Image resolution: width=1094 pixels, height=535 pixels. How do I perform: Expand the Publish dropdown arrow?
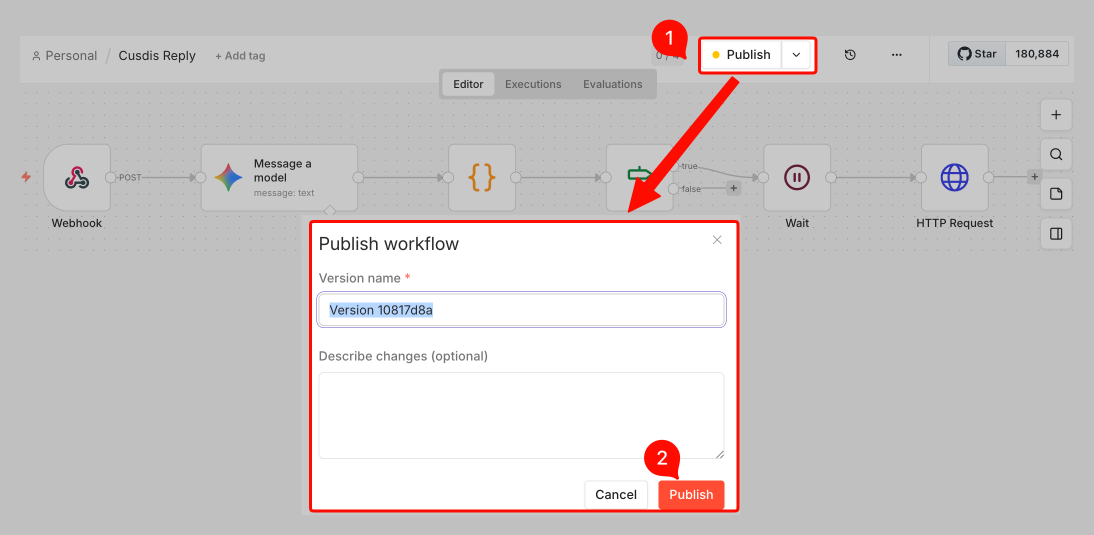tap(796, 55)
